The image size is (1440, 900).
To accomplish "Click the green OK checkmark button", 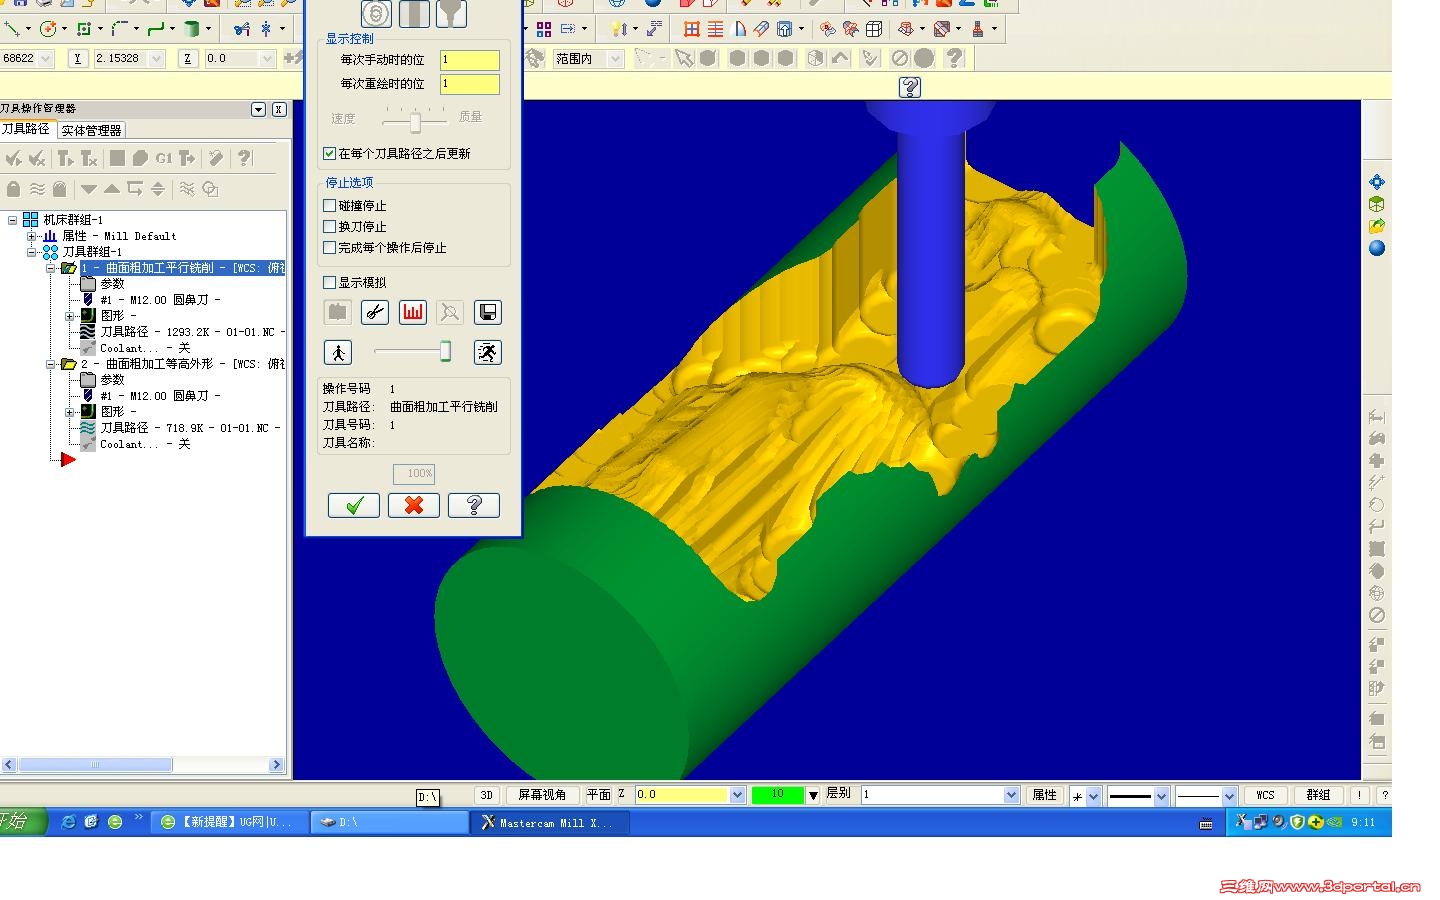I will [x=354, y=505].
